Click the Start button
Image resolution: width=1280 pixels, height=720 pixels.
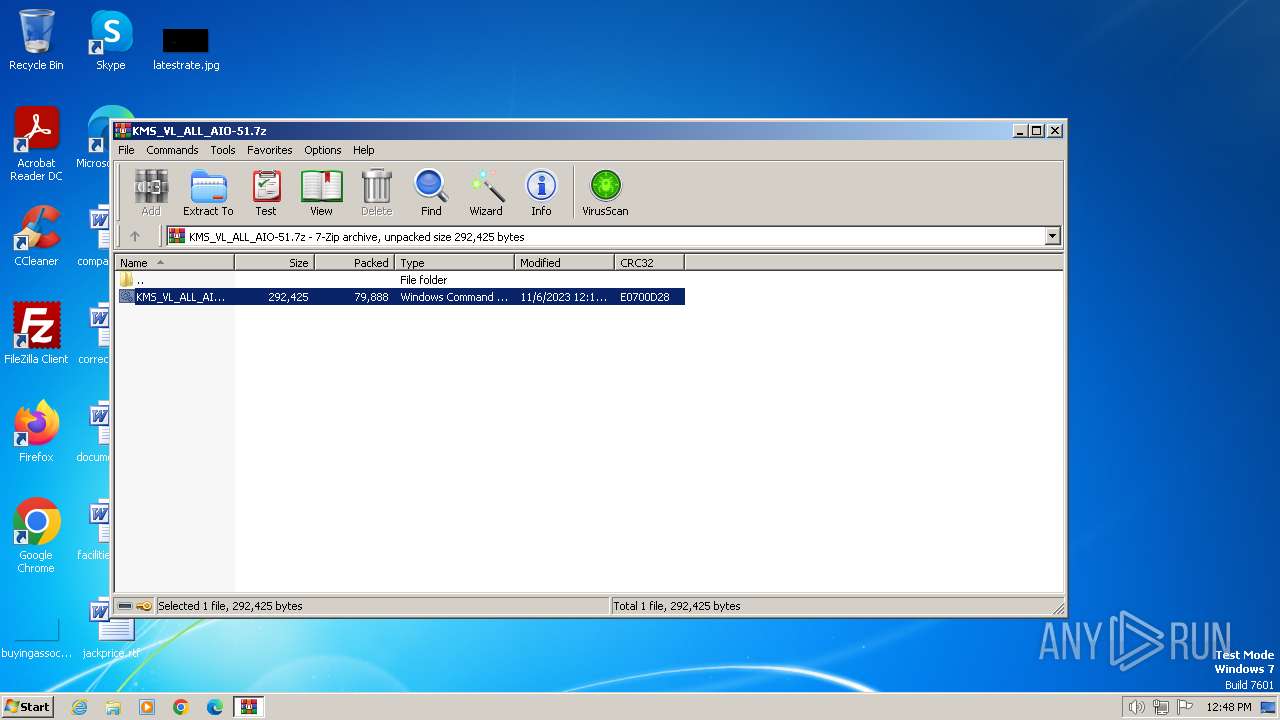click(x=27, y=706)
